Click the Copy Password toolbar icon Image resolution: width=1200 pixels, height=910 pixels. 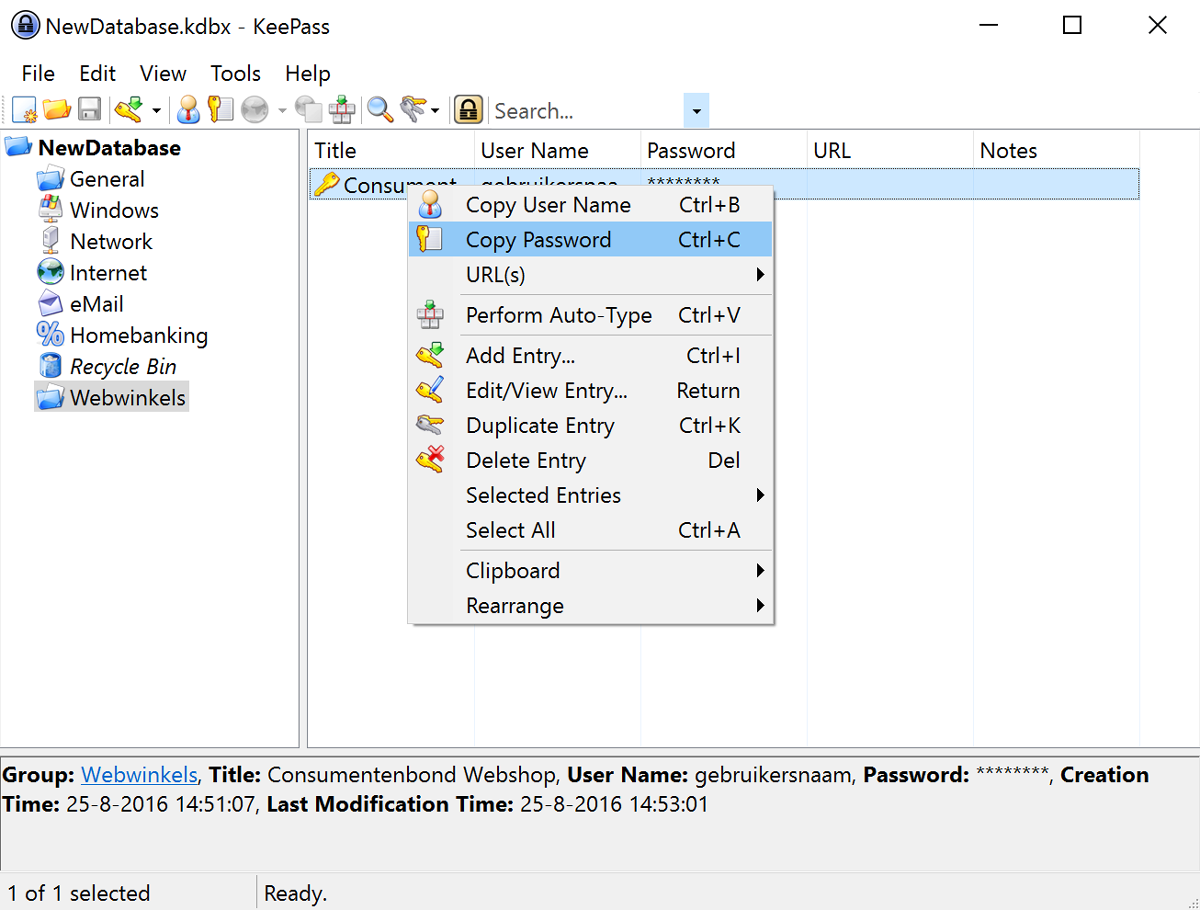[x=220, y=110]
